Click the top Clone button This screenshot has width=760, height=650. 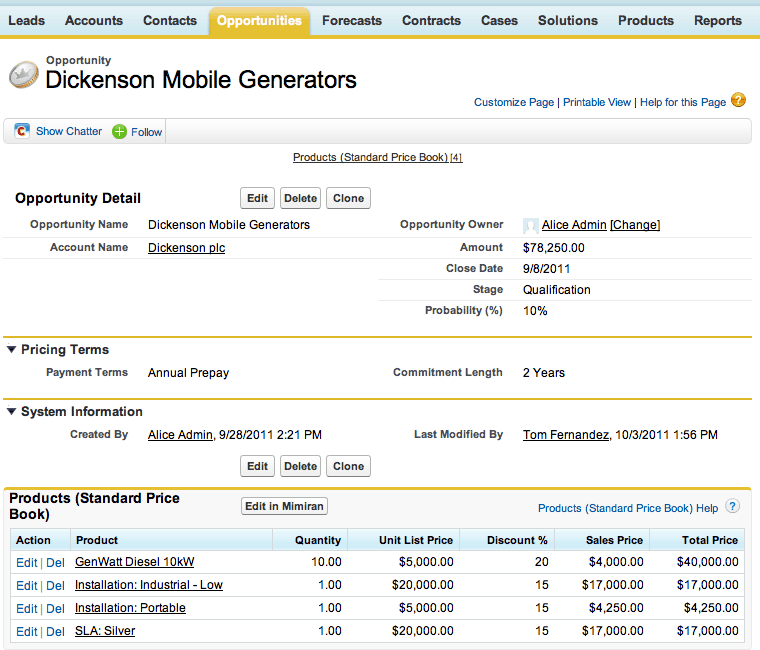348,198
